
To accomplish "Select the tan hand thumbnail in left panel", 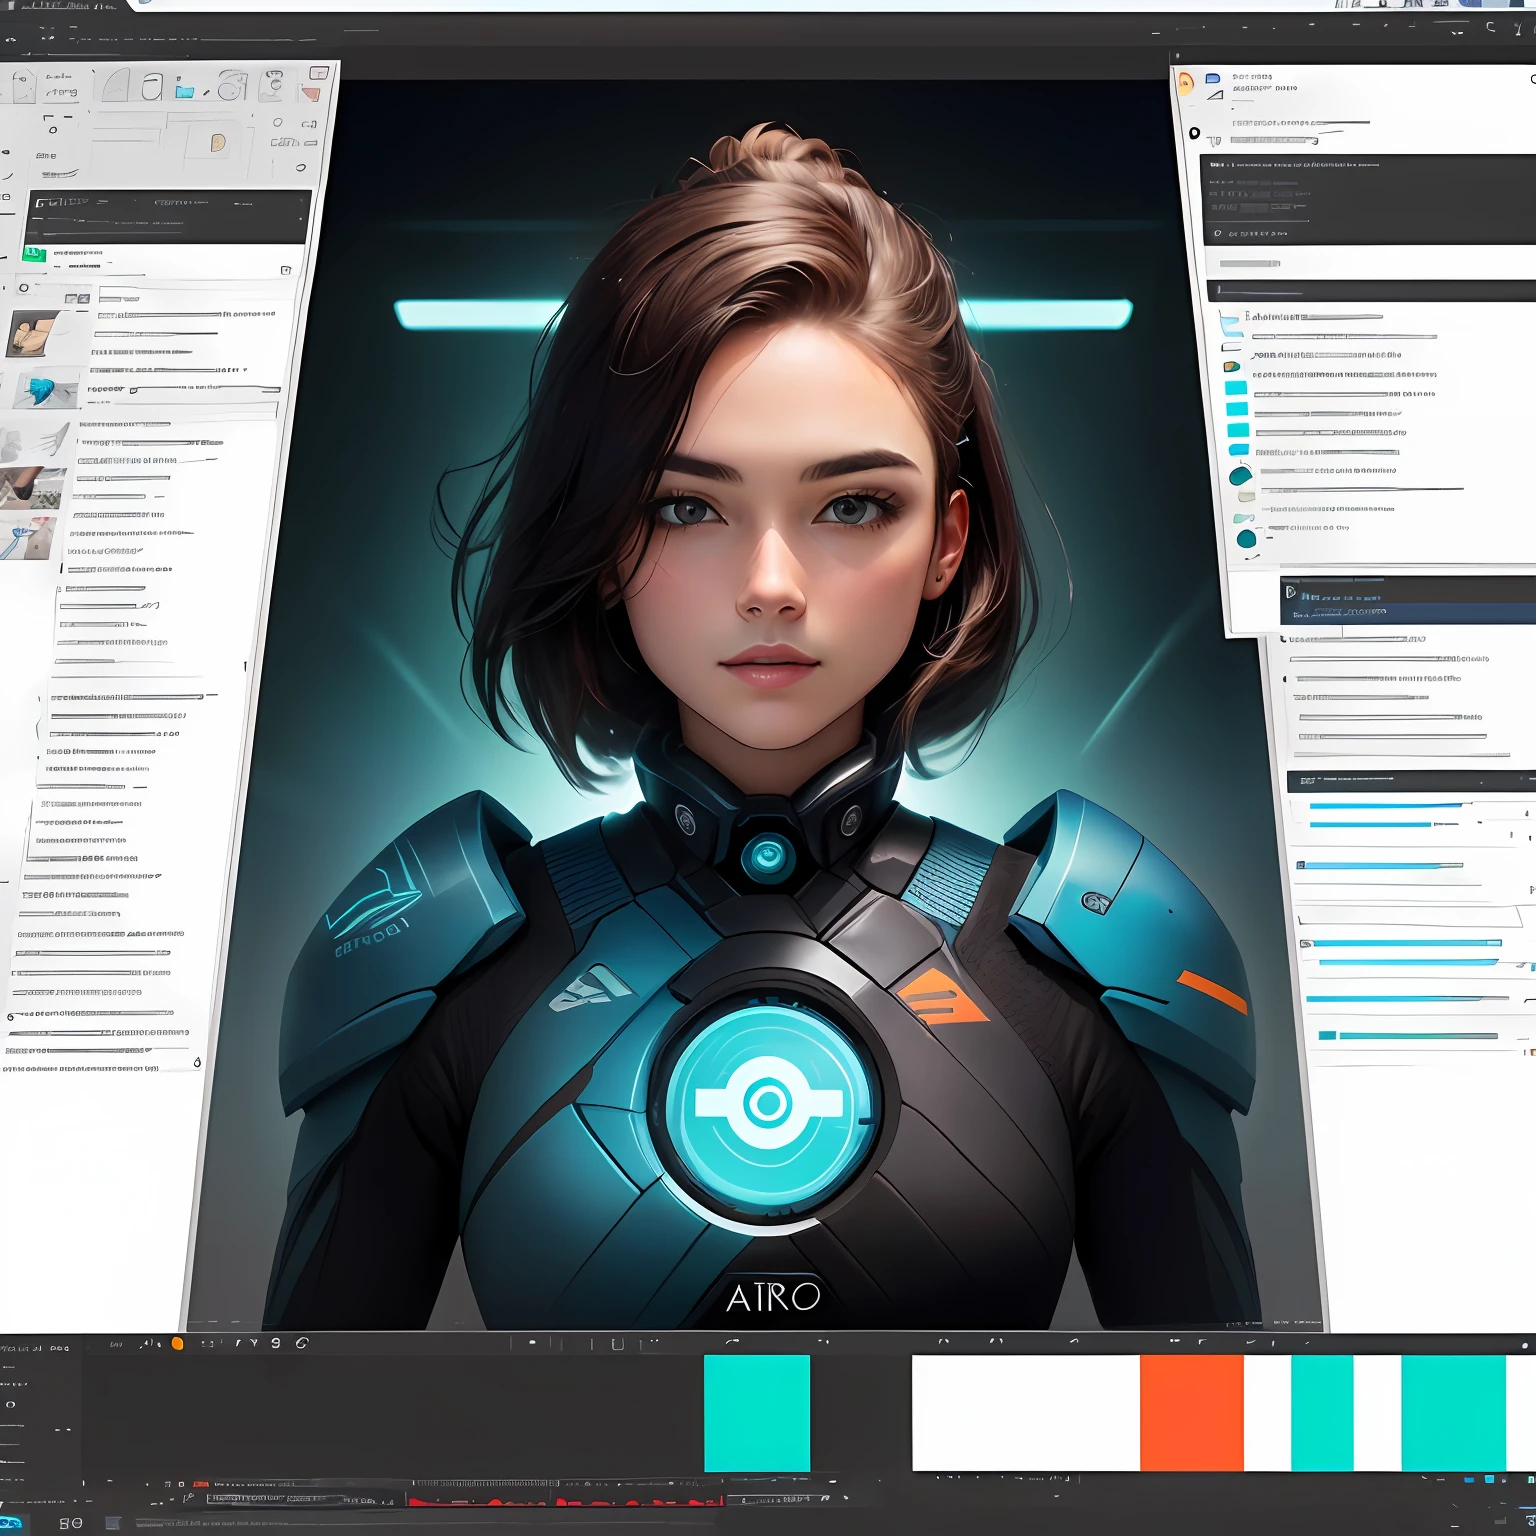I will [x=30, y=333].
